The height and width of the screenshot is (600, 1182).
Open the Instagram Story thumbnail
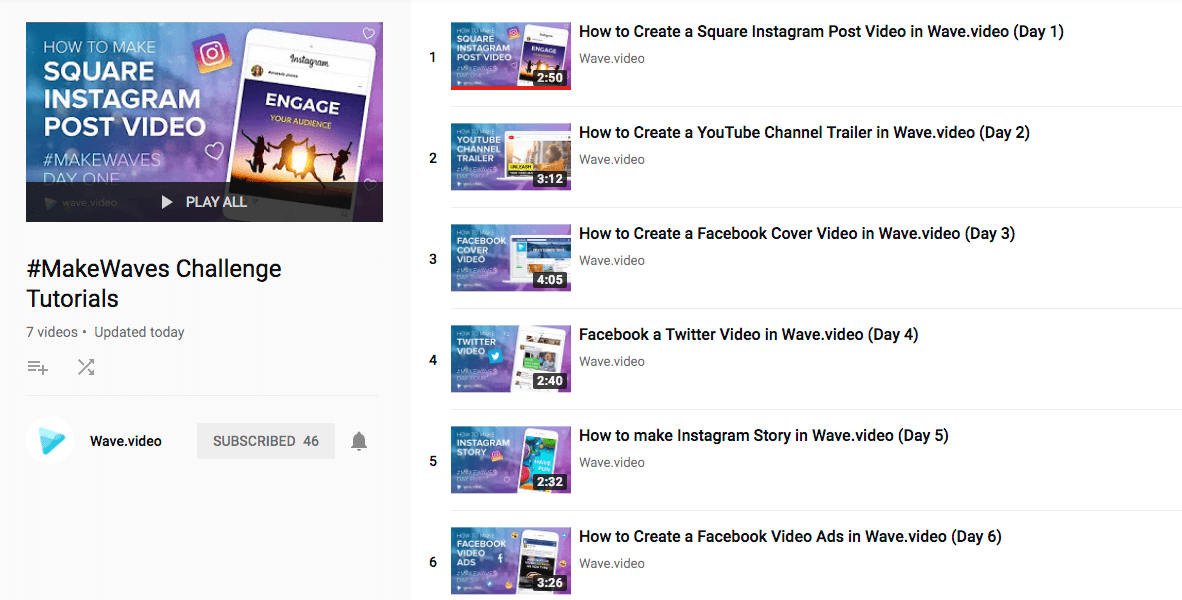click(x=511, y=460)
